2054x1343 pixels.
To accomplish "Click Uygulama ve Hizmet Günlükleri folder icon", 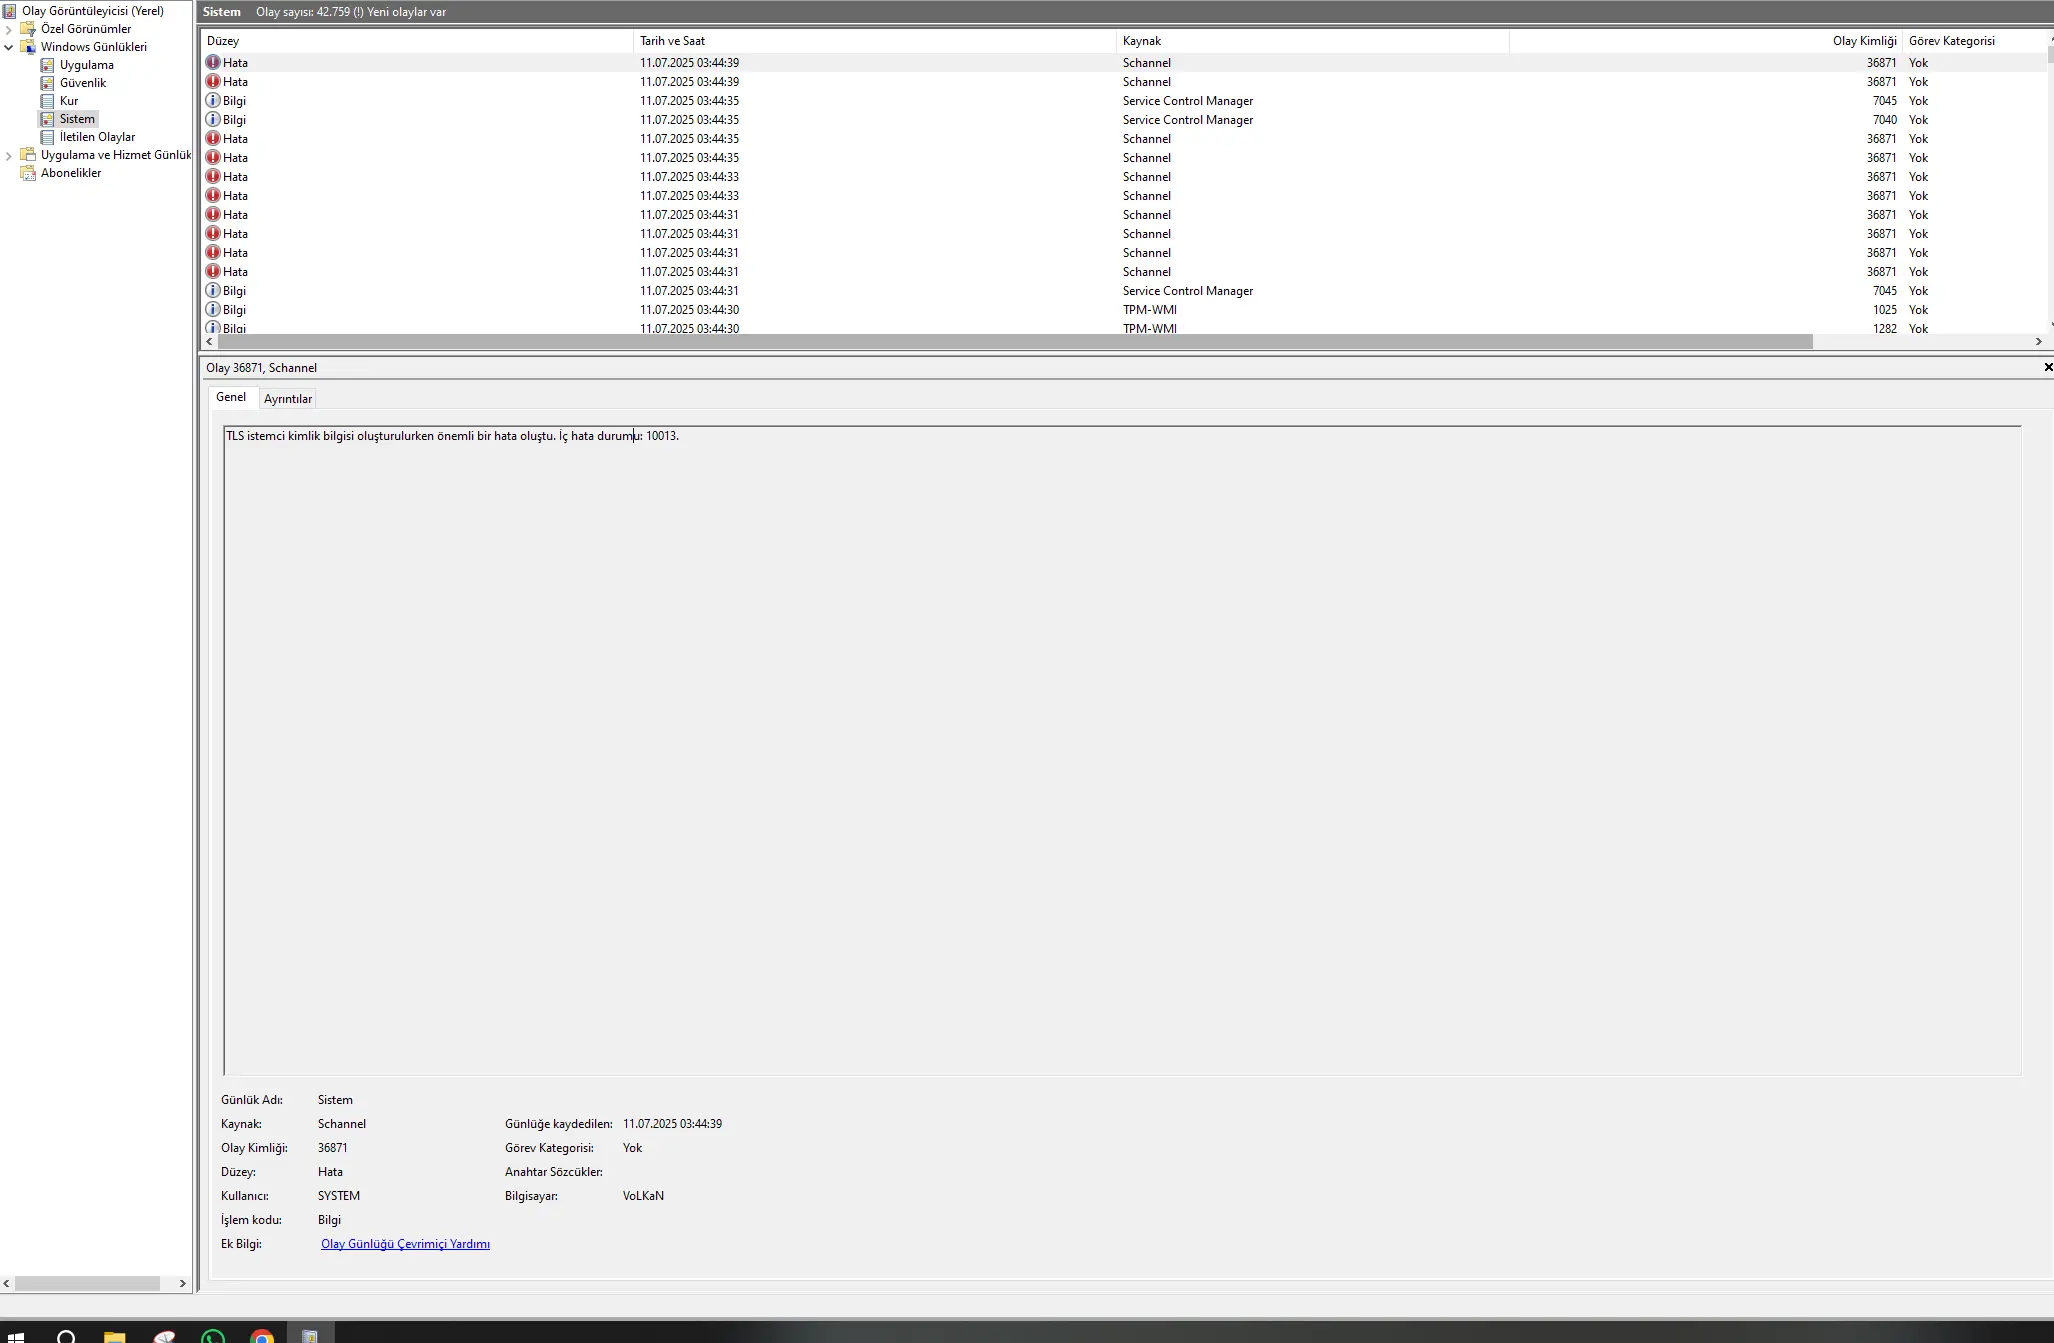I will (28, 155).
